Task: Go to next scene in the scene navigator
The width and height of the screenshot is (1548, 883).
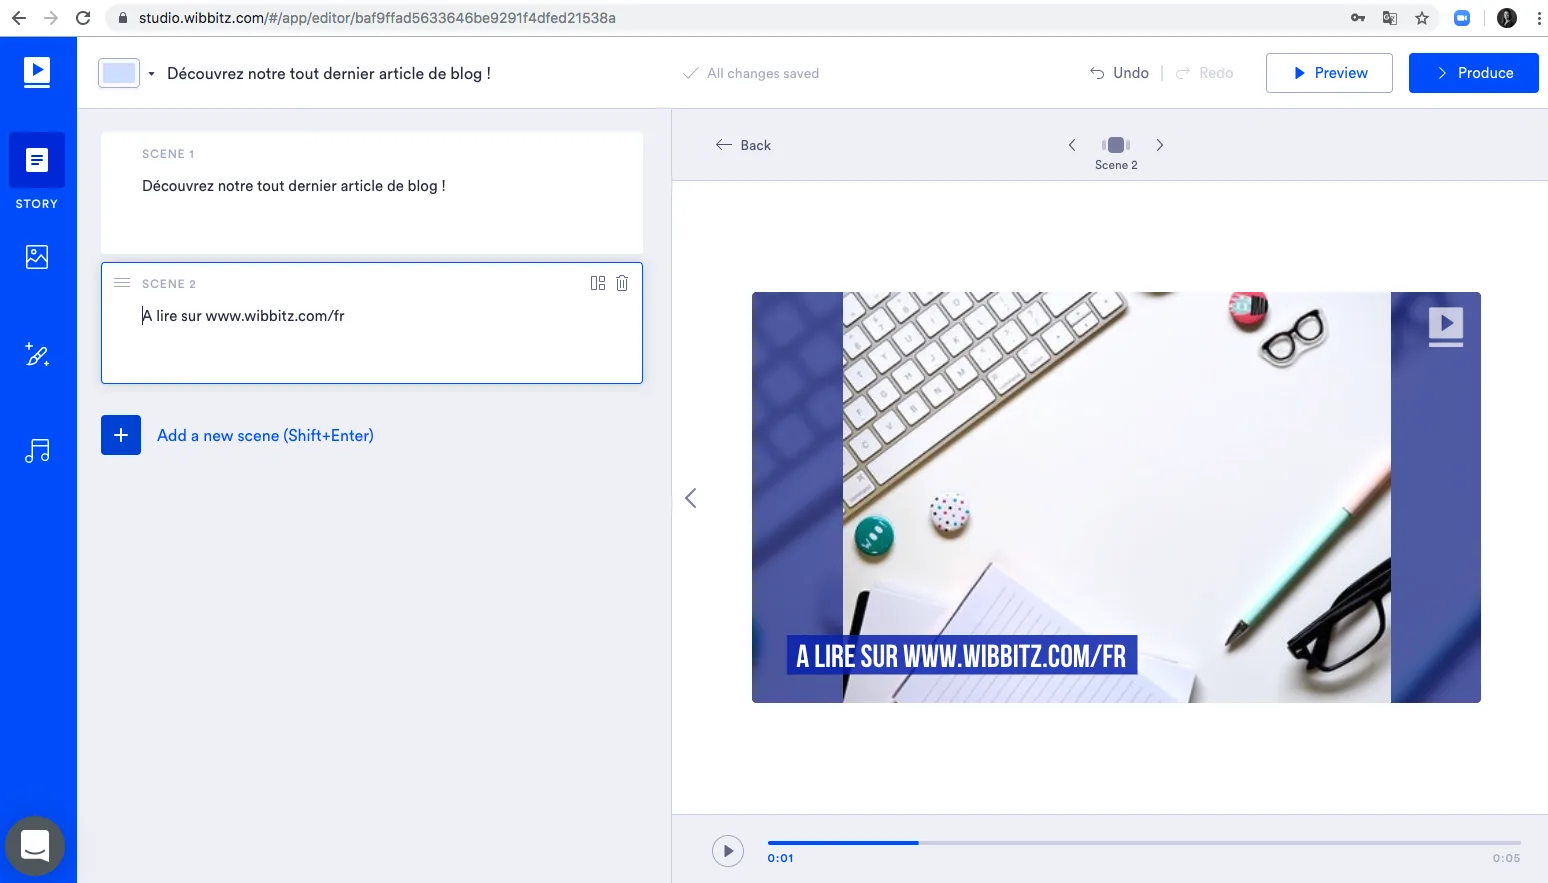Action: (1160, 145)
